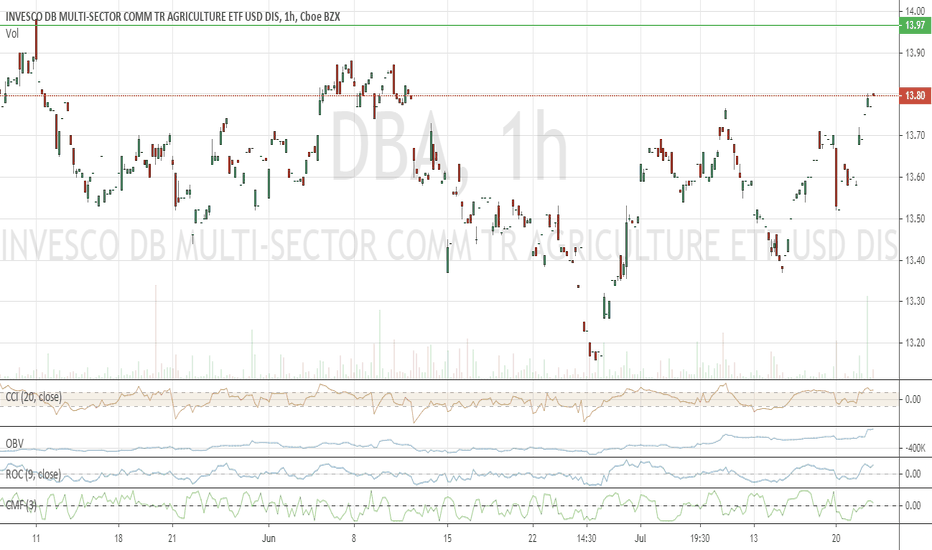Click the 13.30 price axis value
Viewport: 932px width, 550px height.
915,301
